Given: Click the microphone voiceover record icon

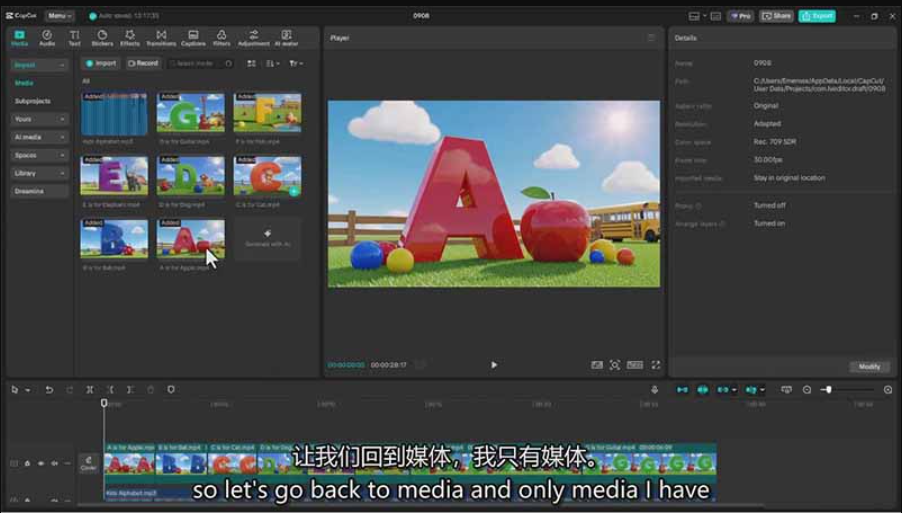Looking at the screenshot, I should coord(654,389).
